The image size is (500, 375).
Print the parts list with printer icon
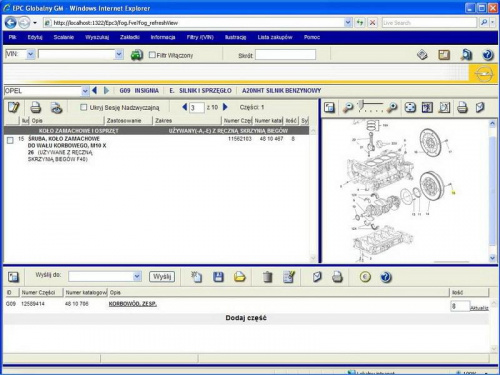tap(36, 108)
